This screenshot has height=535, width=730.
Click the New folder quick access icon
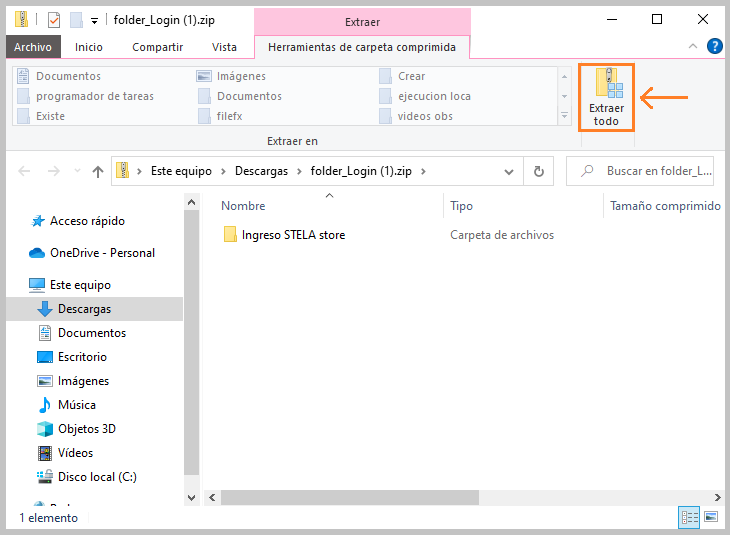pyautogui.click(x=76, y=20)
